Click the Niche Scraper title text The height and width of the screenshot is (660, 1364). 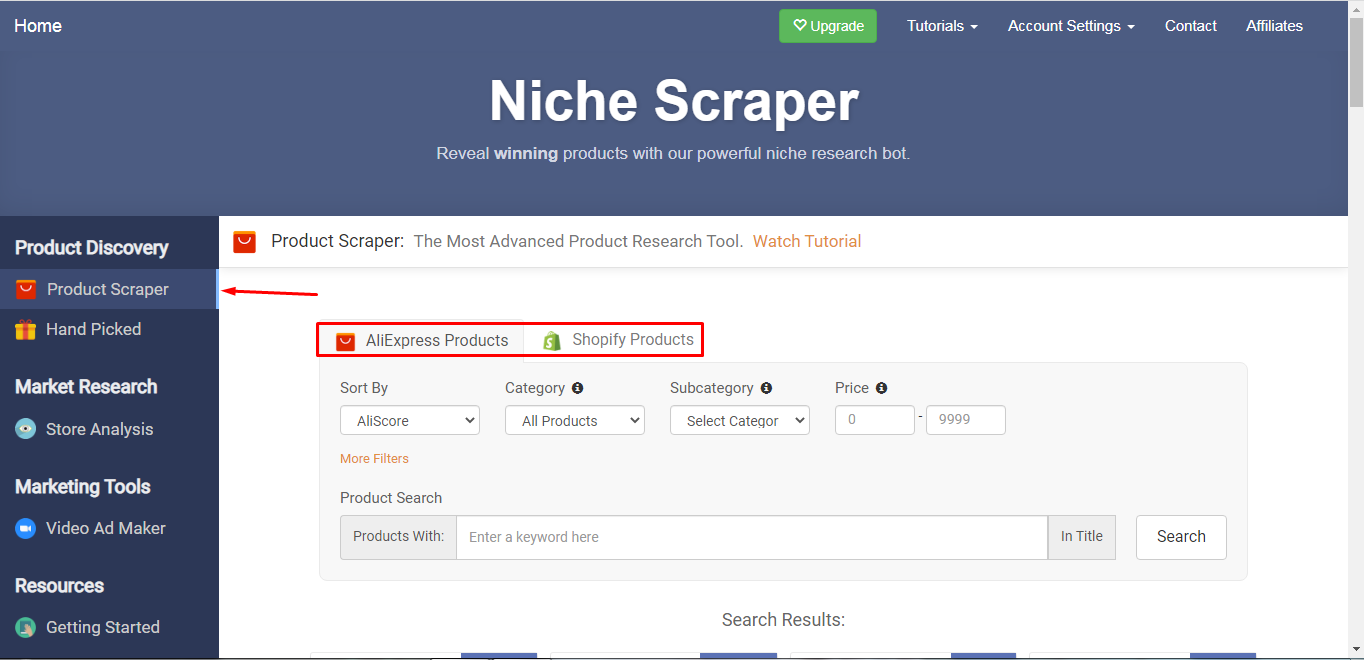[674, 101]
